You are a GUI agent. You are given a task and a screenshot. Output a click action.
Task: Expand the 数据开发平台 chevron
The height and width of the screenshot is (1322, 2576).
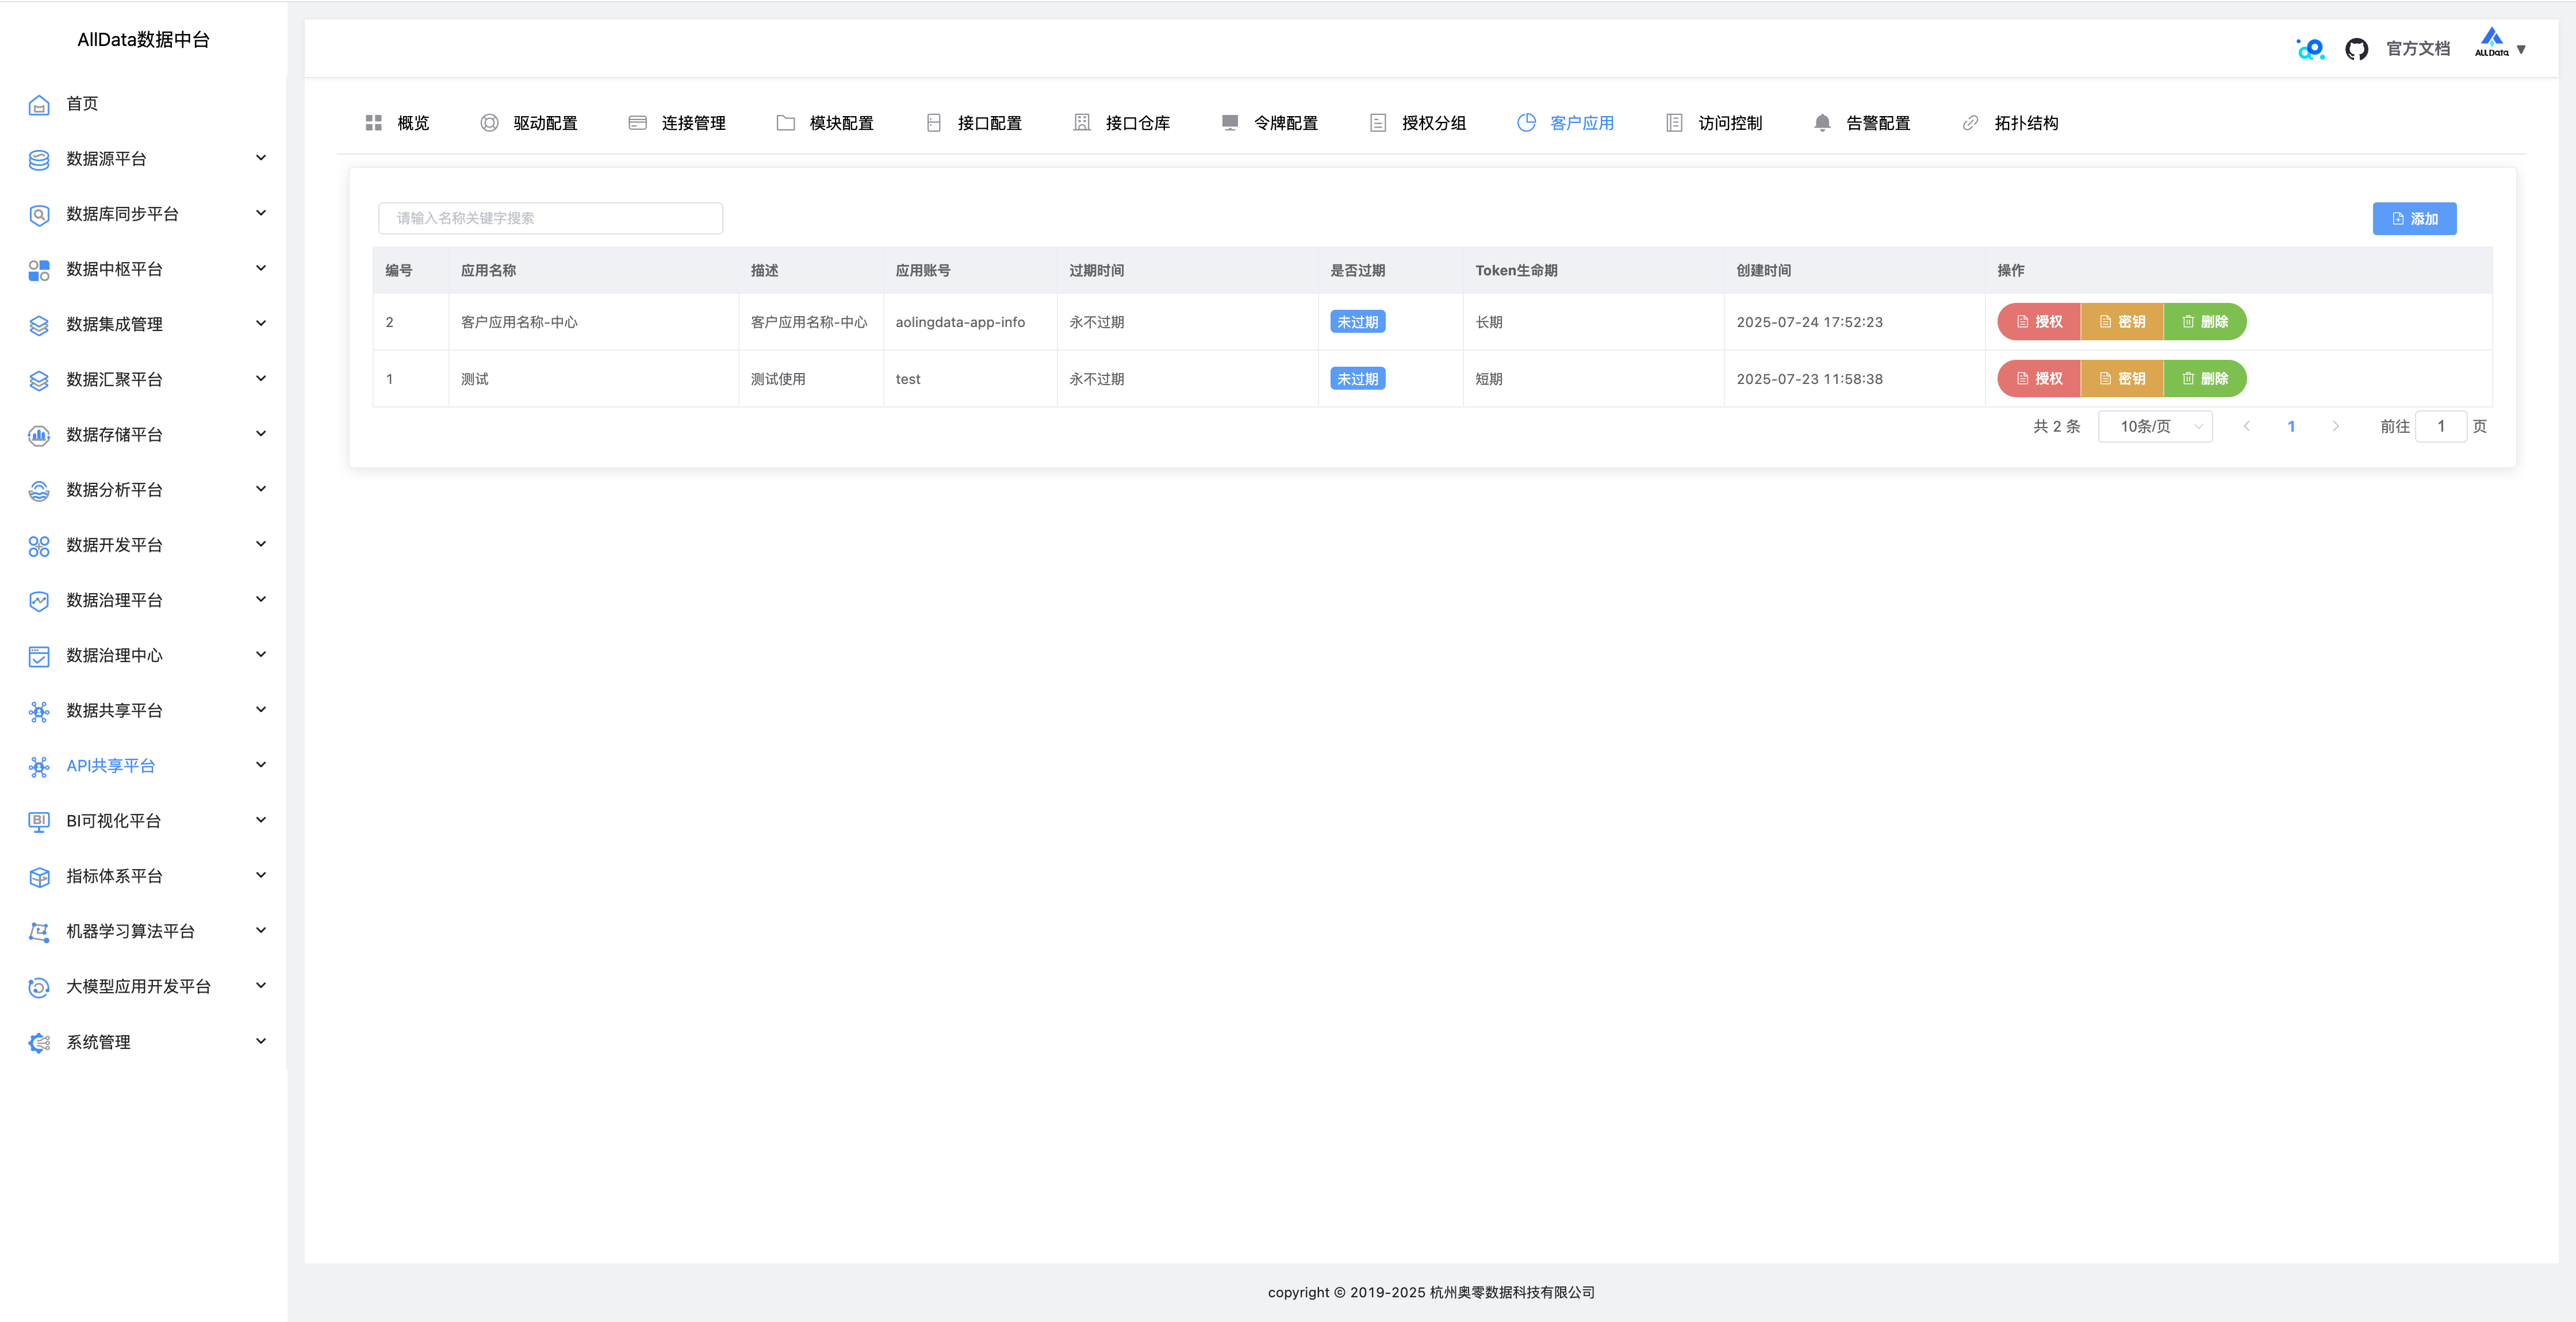pos(261,544)
